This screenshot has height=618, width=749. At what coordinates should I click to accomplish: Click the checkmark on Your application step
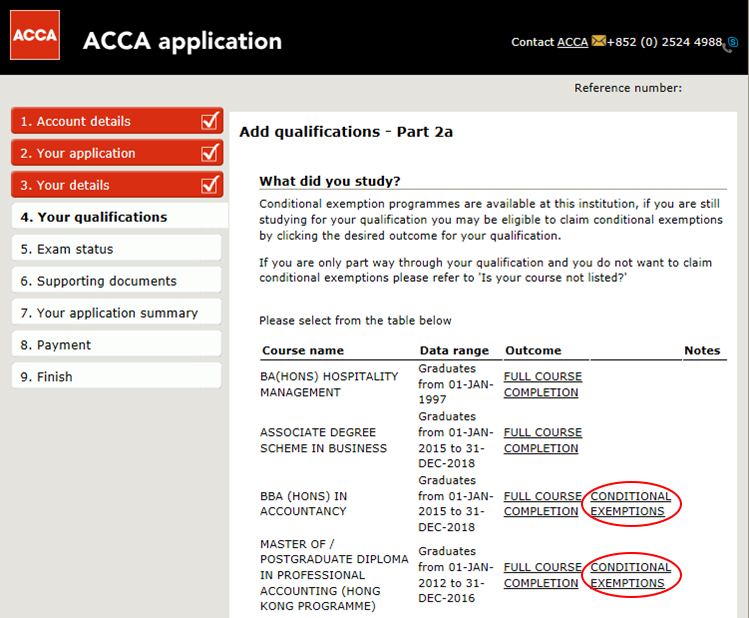(x=210, y=153)
